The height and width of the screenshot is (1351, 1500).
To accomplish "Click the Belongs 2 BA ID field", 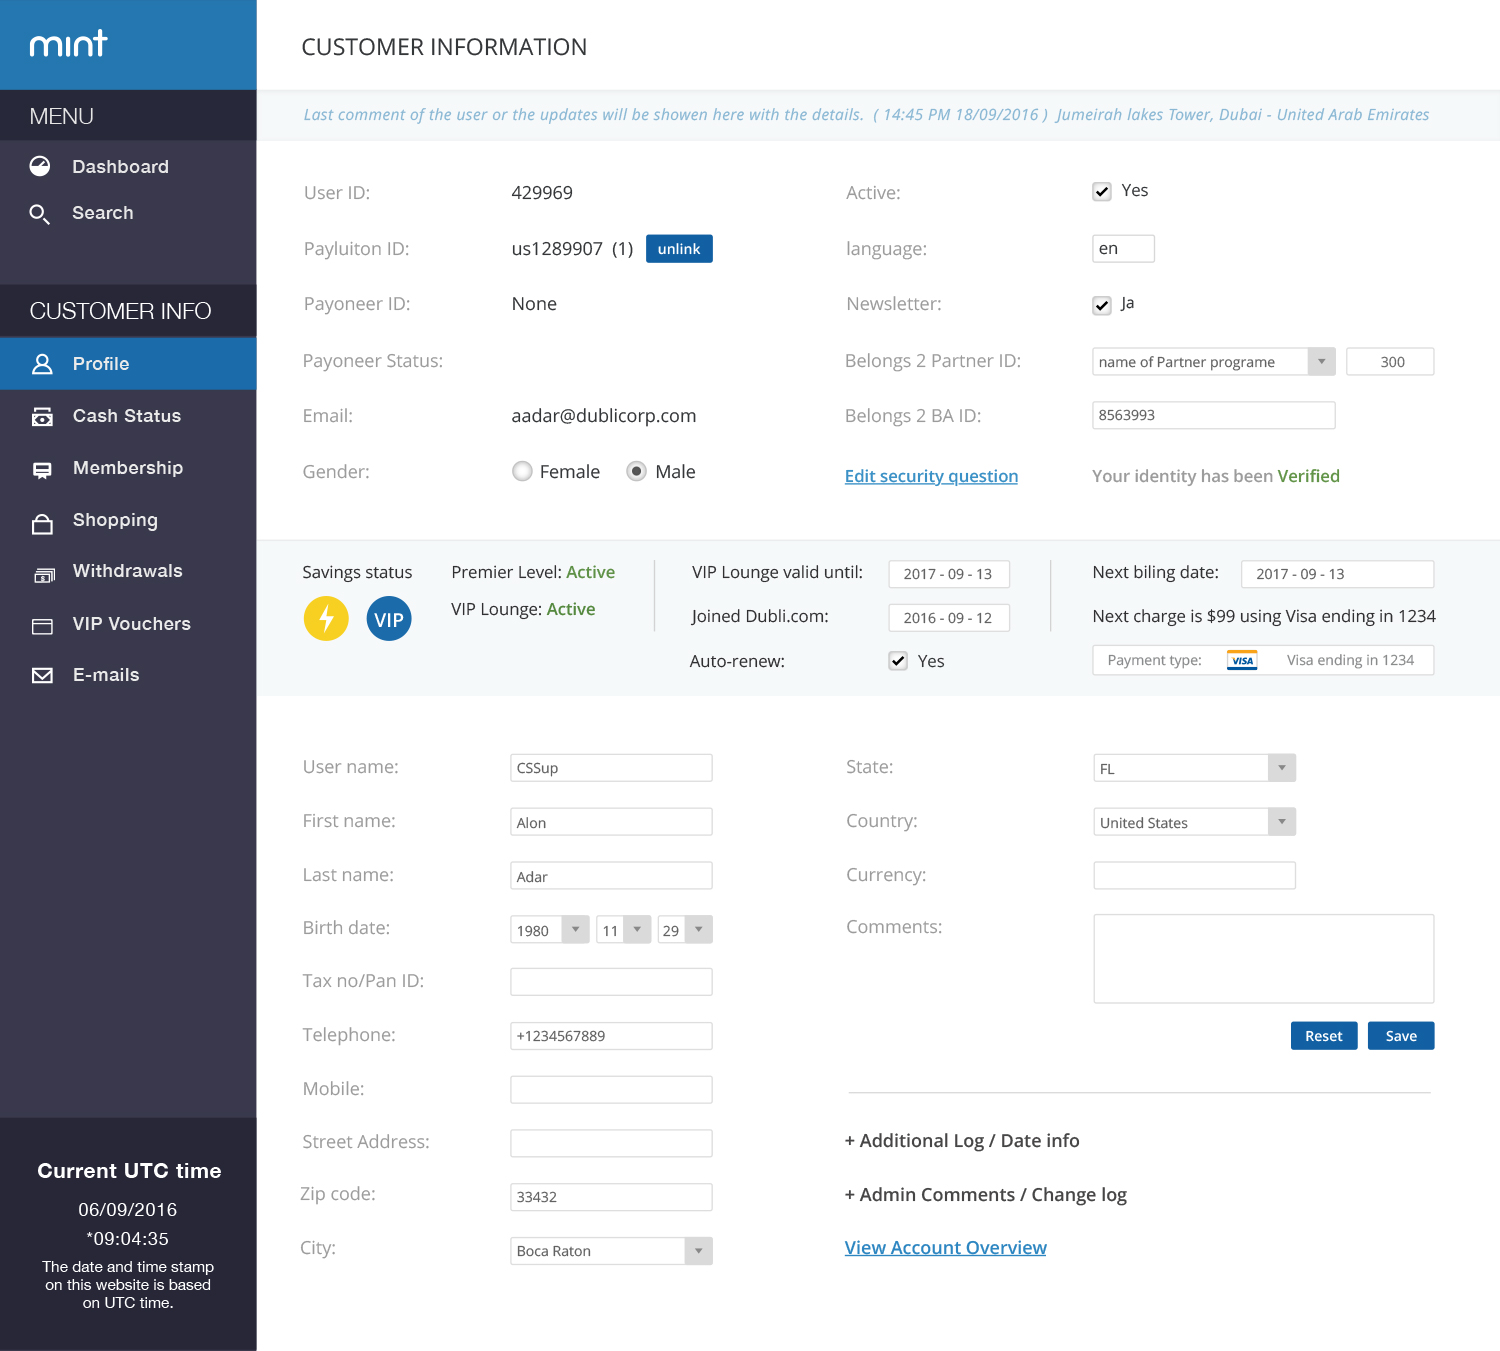I will tap(1214, 416).
